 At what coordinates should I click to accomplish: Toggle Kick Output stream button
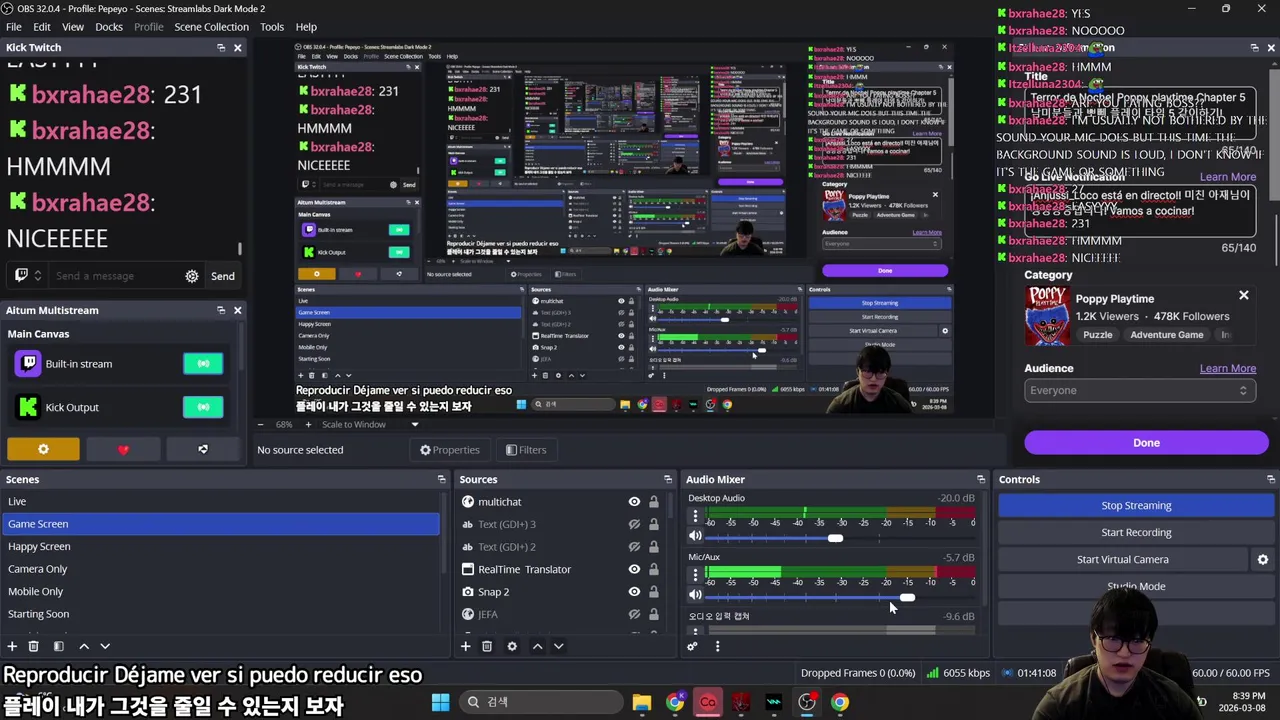[203, 407]
